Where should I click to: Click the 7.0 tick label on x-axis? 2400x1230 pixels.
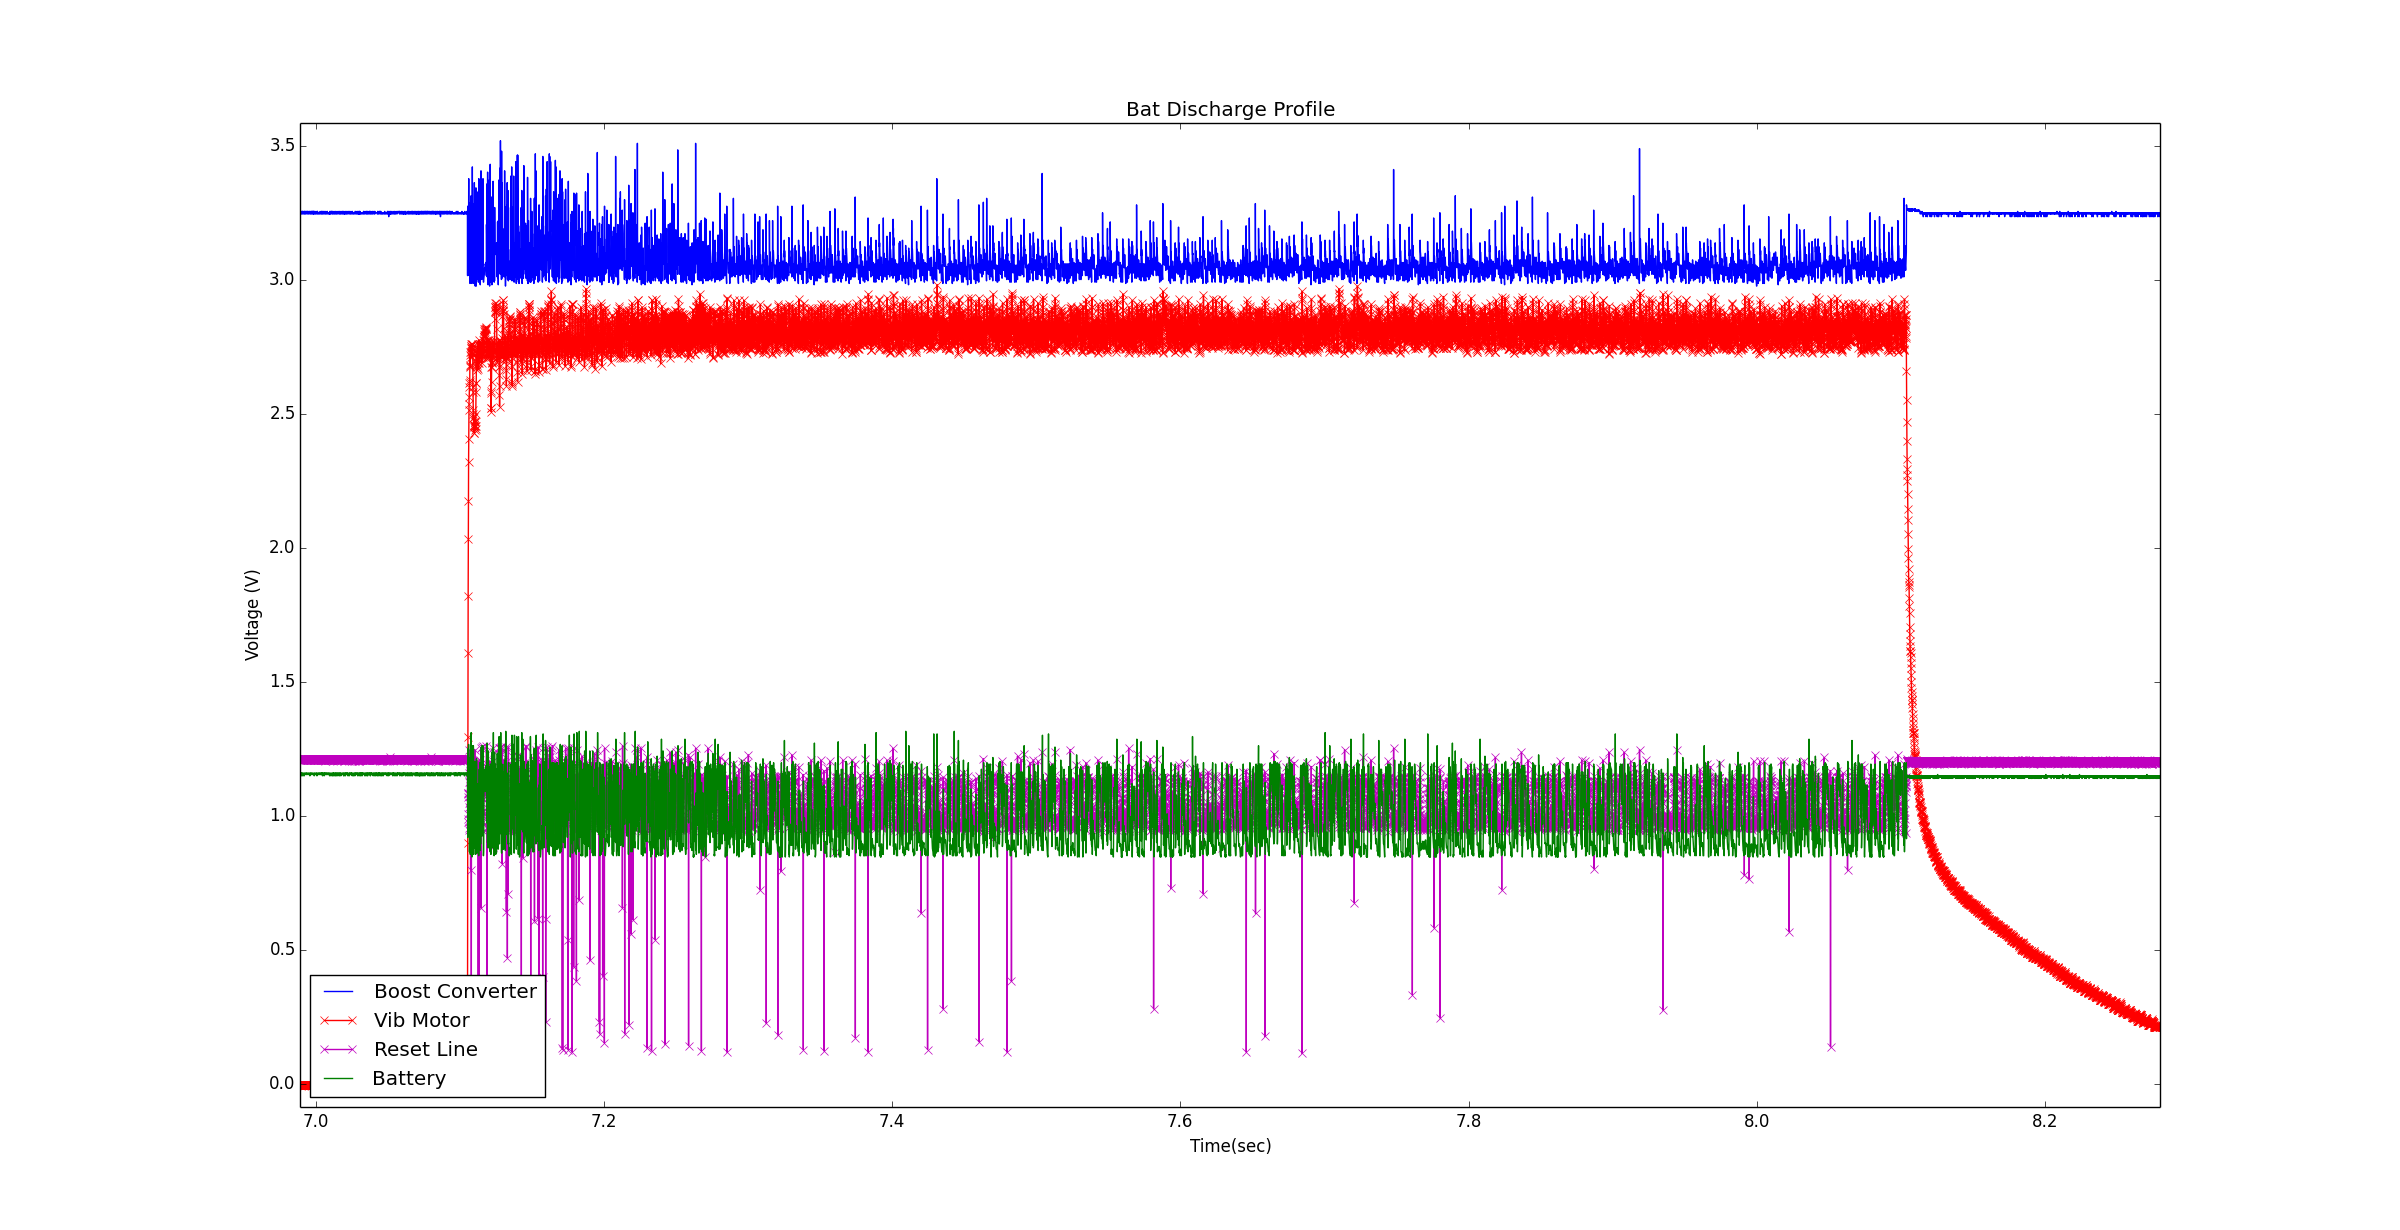[315, 1121]
